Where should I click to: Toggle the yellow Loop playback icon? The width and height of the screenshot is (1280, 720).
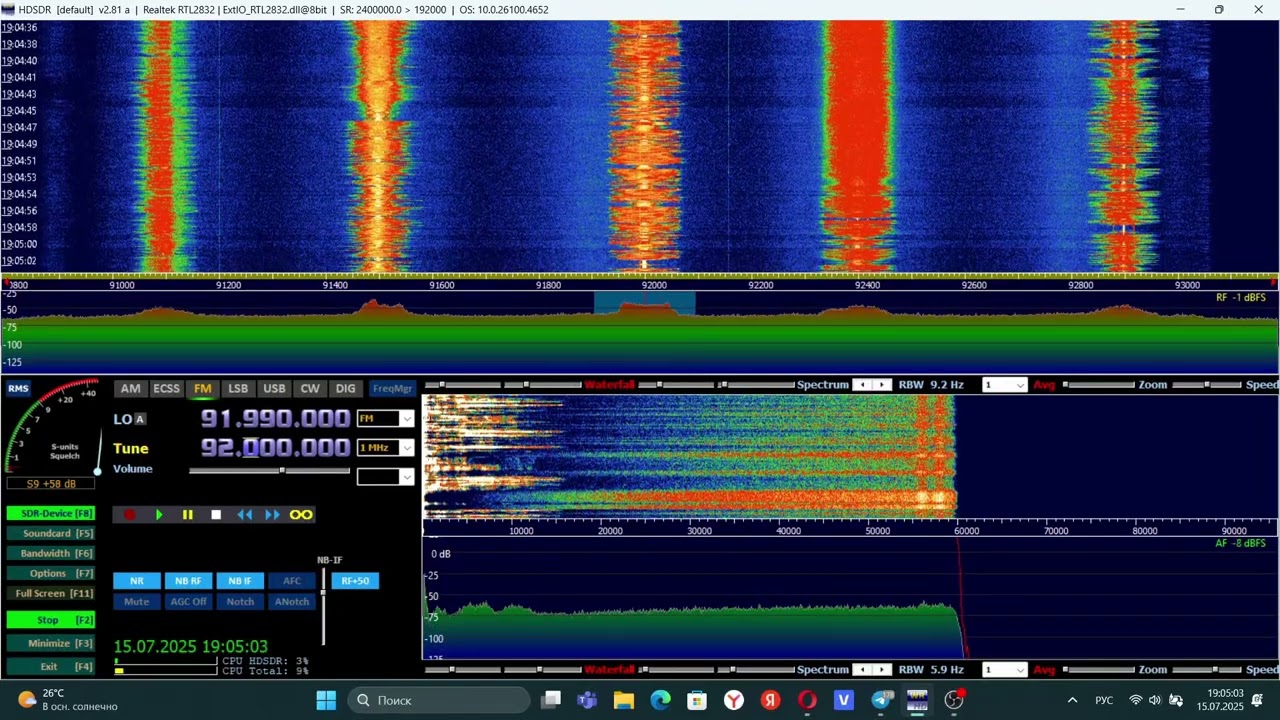301,514
